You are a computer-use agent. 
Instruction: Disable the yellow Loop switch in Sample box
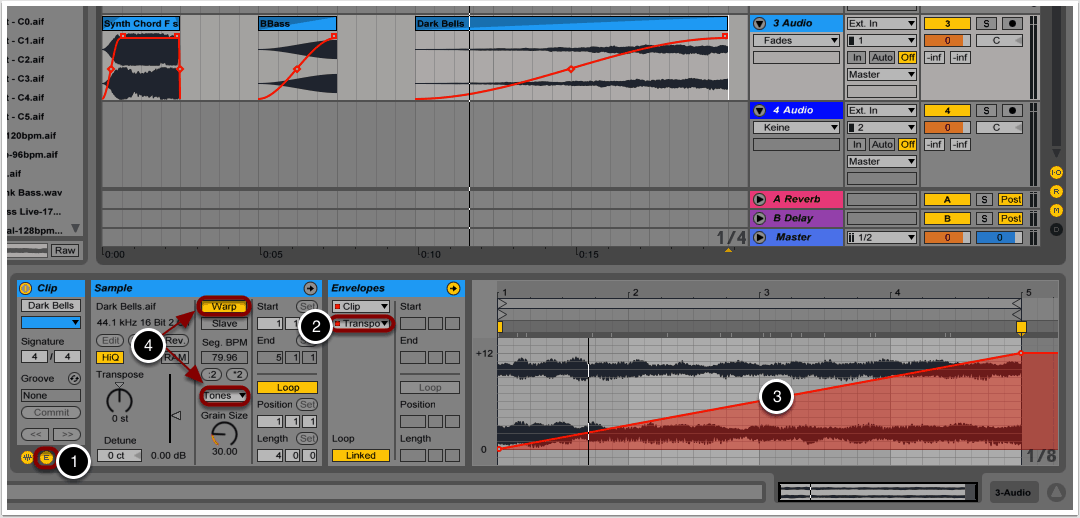287,387
